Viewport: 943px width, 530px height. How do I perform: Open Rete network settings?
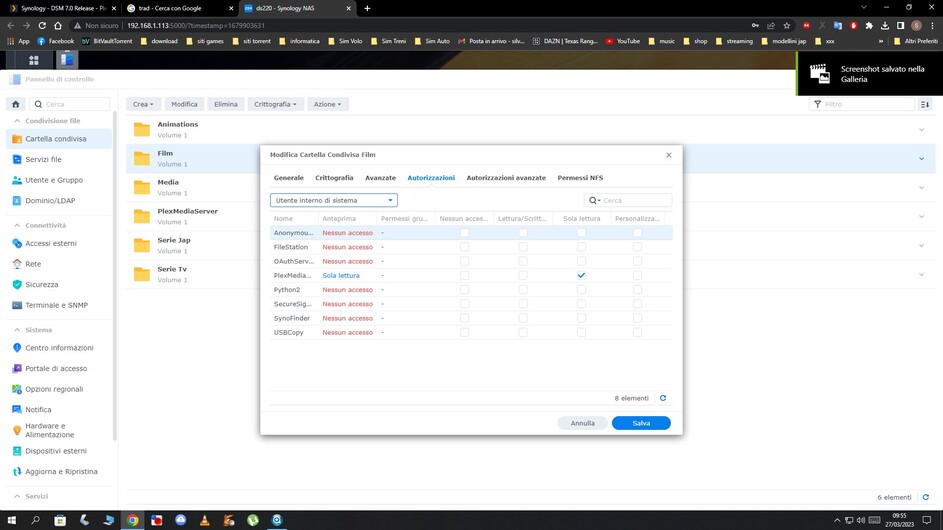59,264
